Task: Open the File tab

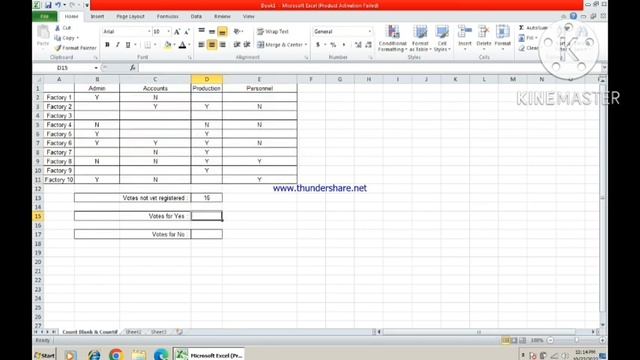Action: point(44,16)
